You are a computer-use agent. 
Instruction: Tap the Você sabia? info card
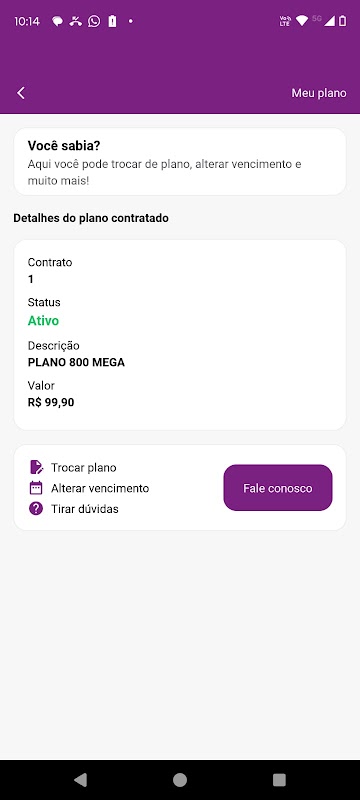[180, 162]
